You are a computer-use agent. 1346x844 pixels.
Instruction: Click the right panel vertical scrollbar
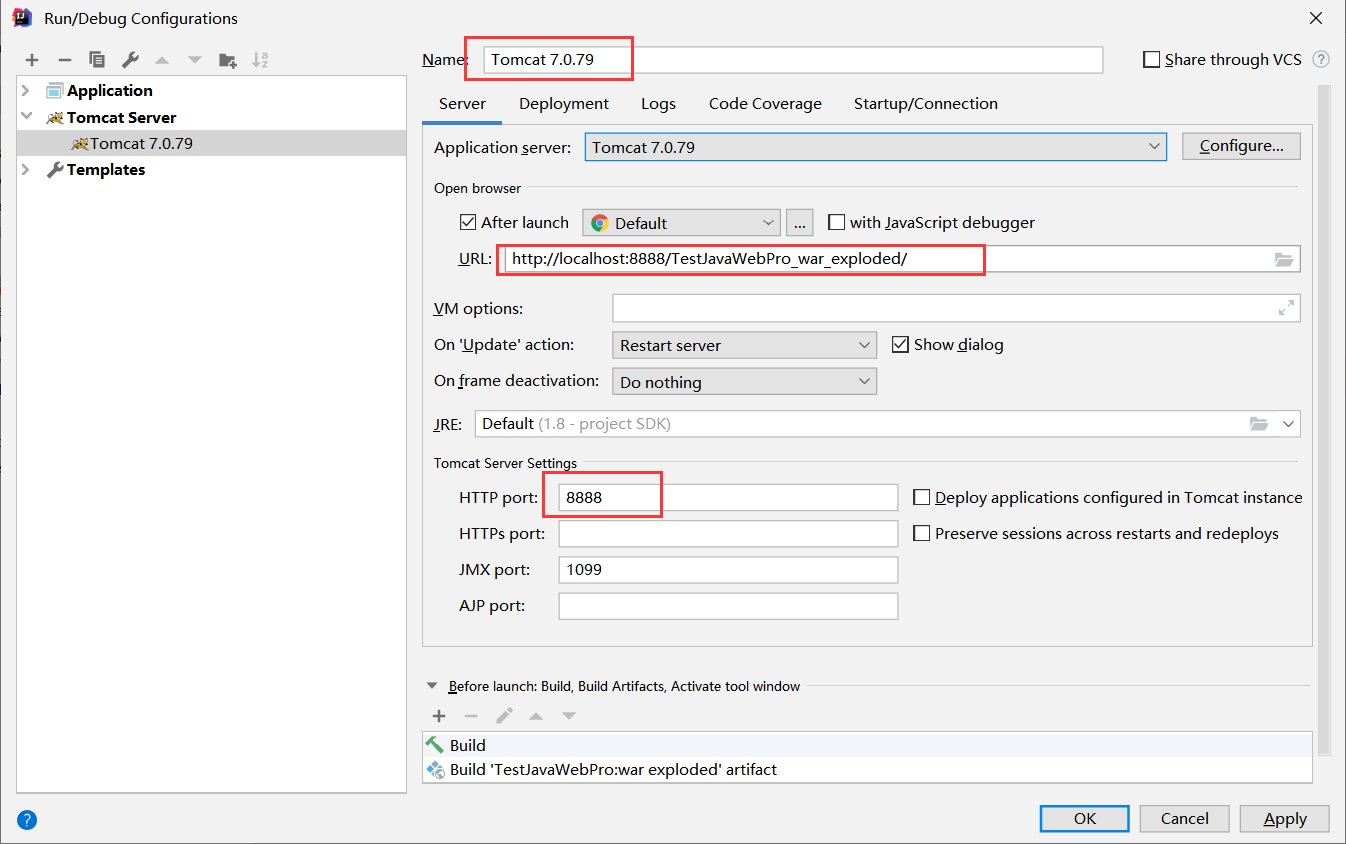[x=1325, y=420]
